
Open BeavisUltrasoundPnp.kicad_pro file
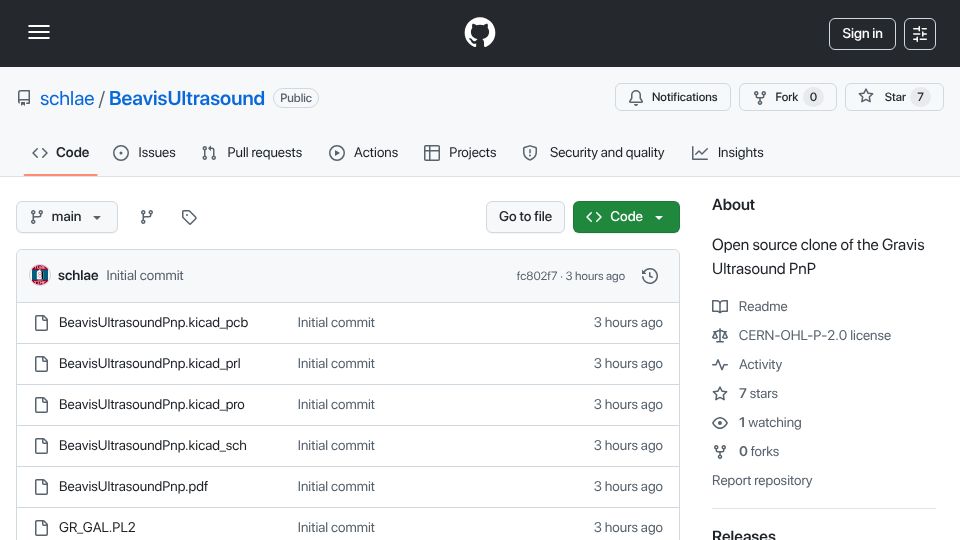151,405
